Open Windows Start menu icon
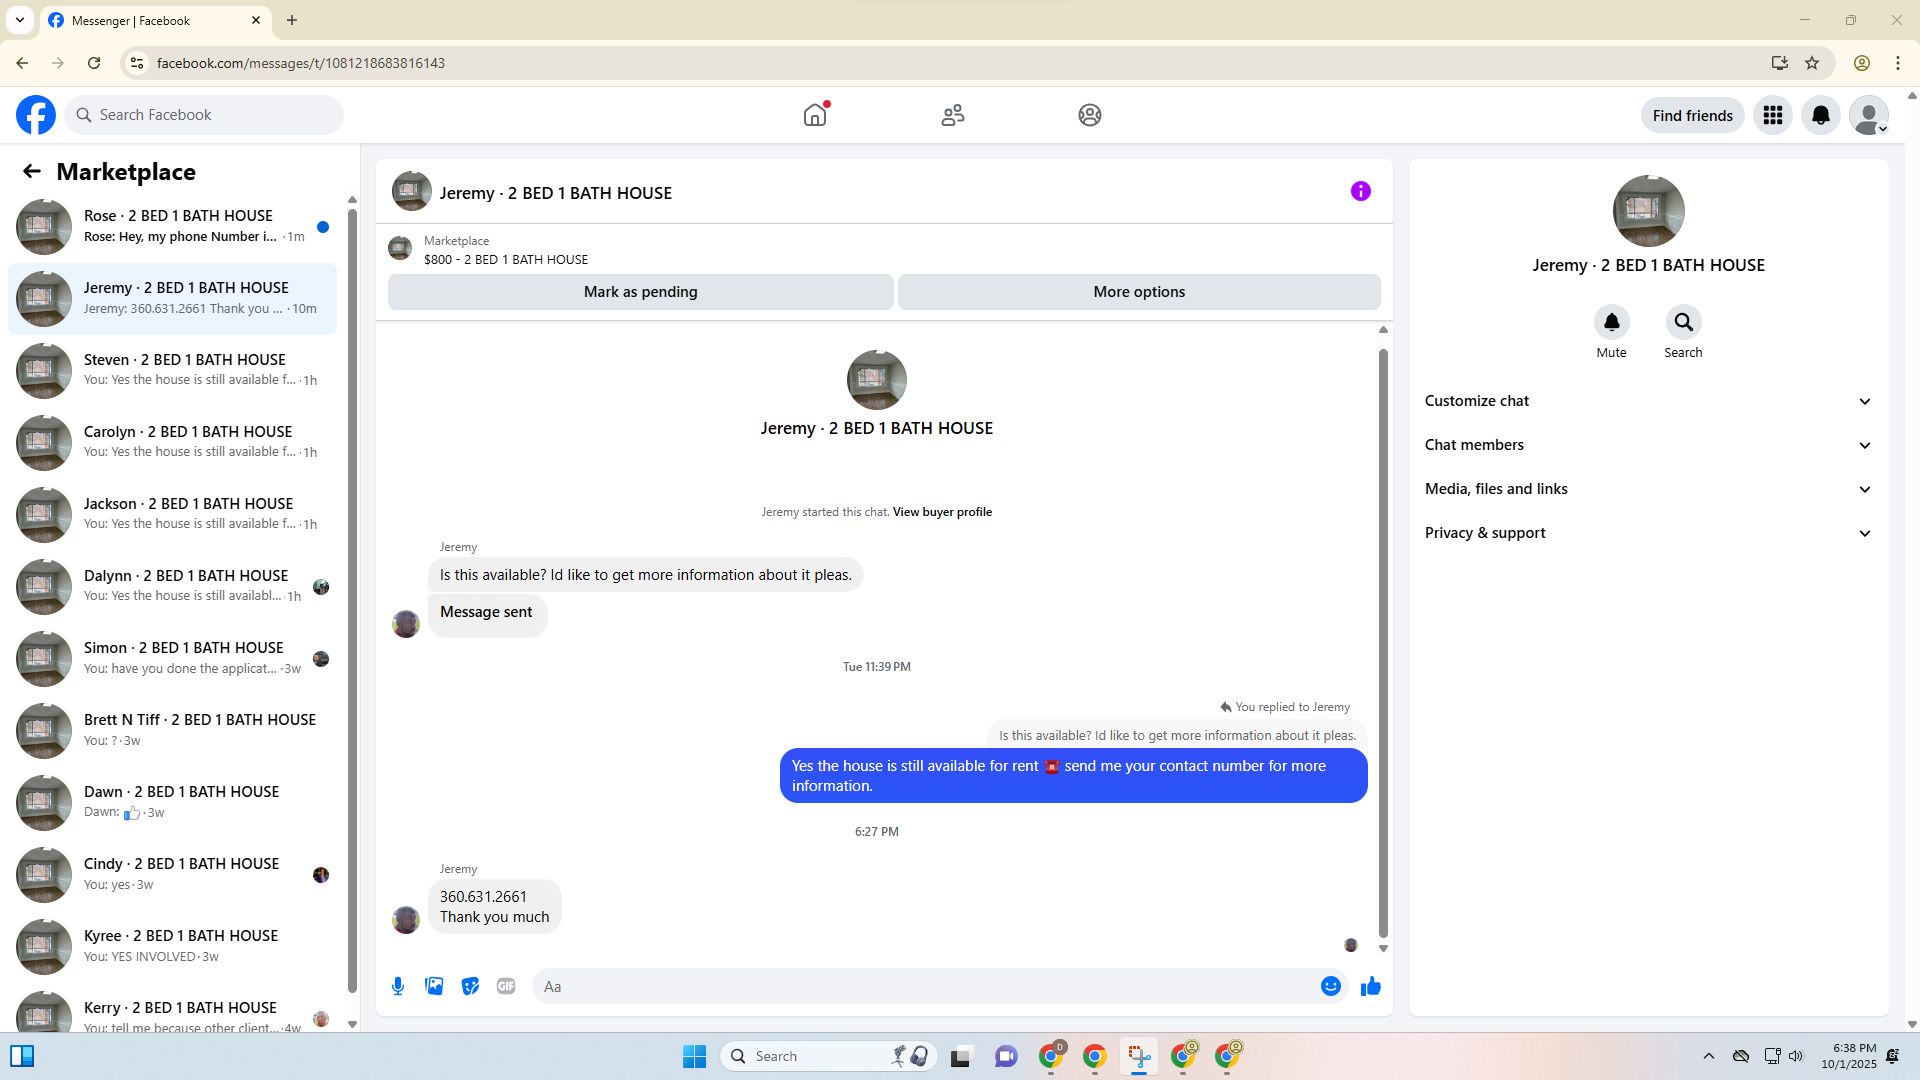Viewport: 1920px width, 1080px height. (694, 1056)
